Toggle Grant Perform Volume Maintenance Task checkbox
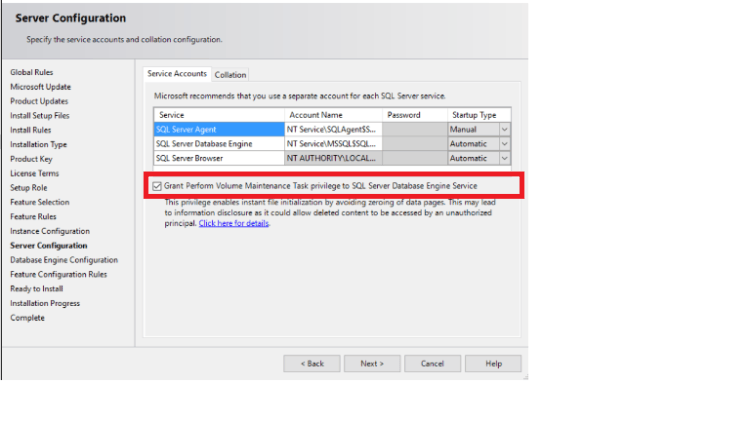Image resolution: width=750 pixels, height=421 pixels. pyautogui.click(x=157, y=186)
